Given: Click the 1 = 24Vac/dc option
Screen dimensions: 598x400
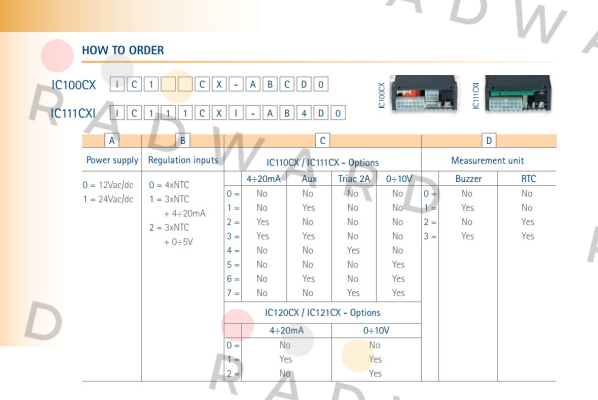Looking at the screenshot, I should tap(108, 199).
